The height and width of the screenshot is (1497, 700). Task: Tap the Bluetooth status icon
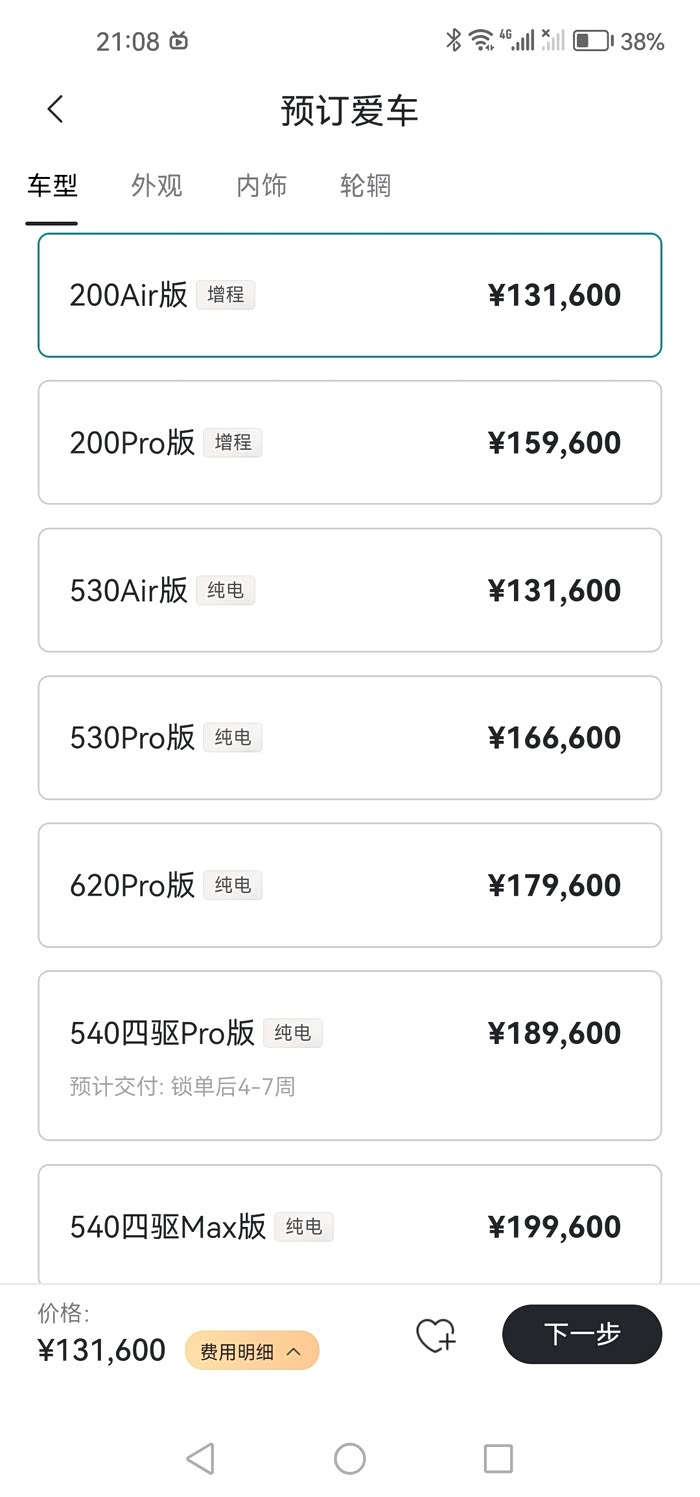click(x=454, y=40)
